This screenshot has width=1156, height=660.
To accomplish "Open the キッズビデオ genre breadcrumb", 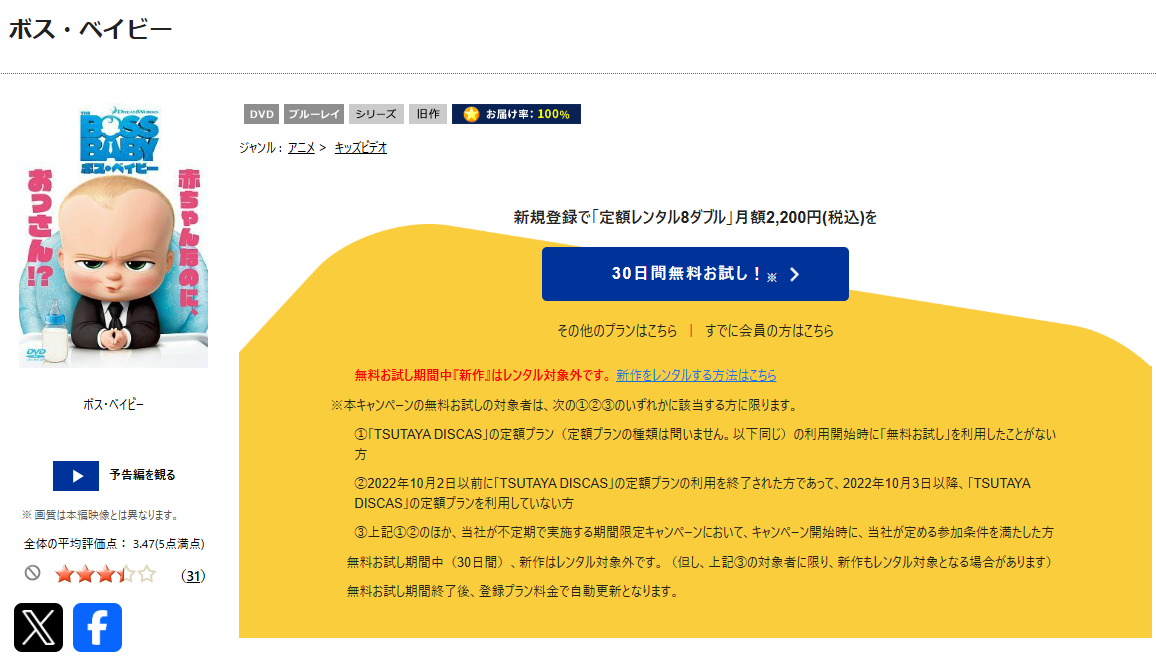I will pyautogui.click(x=361, y=146).
